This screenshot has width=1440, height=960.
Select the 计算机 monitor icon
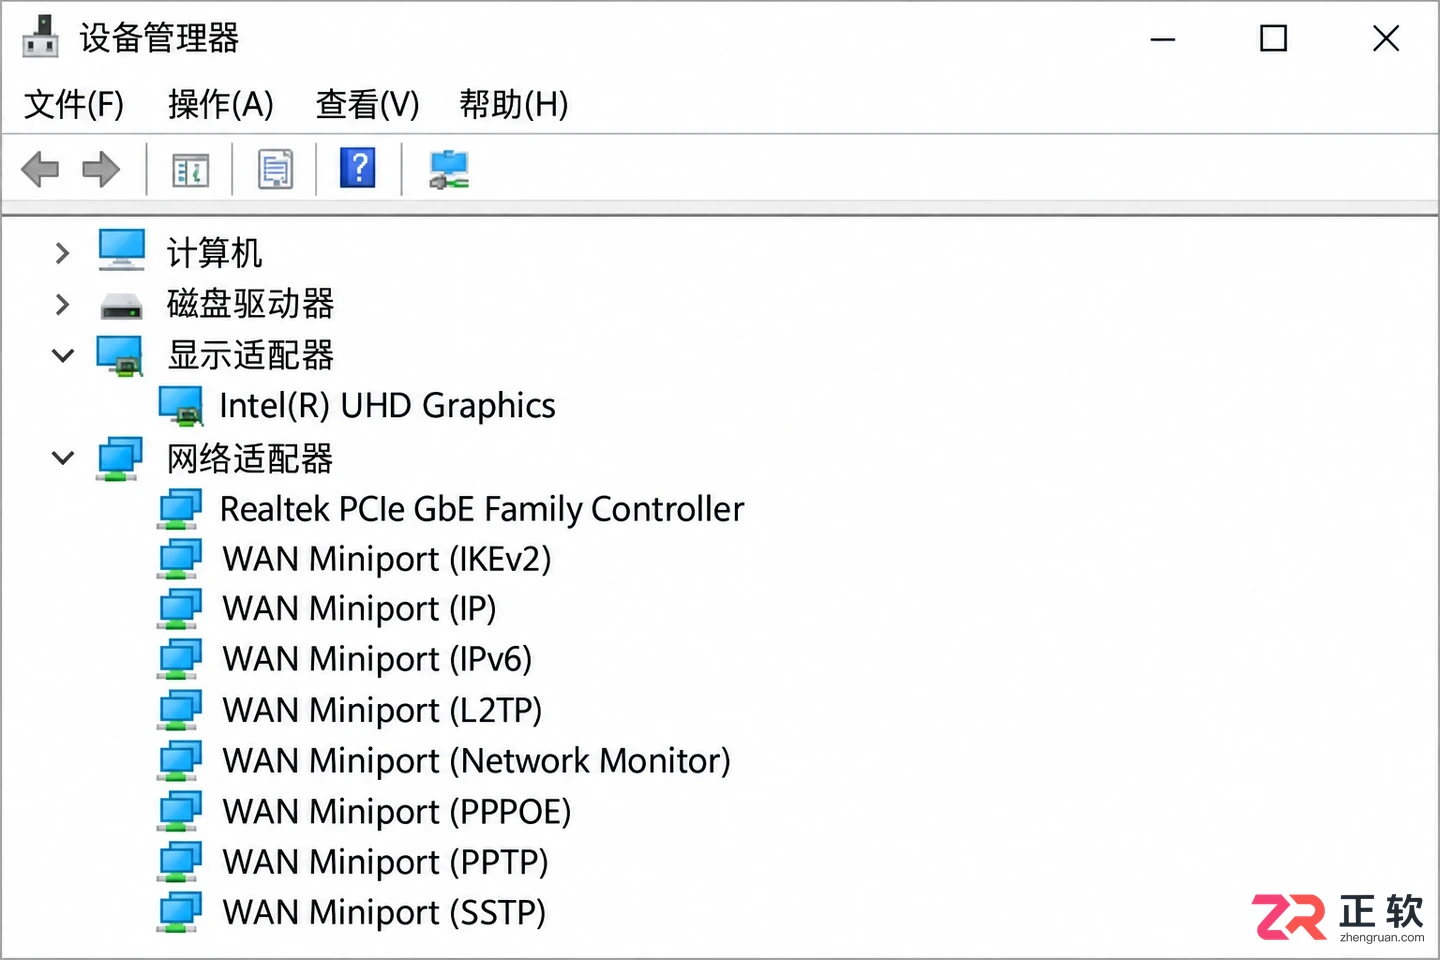(122, 250)
